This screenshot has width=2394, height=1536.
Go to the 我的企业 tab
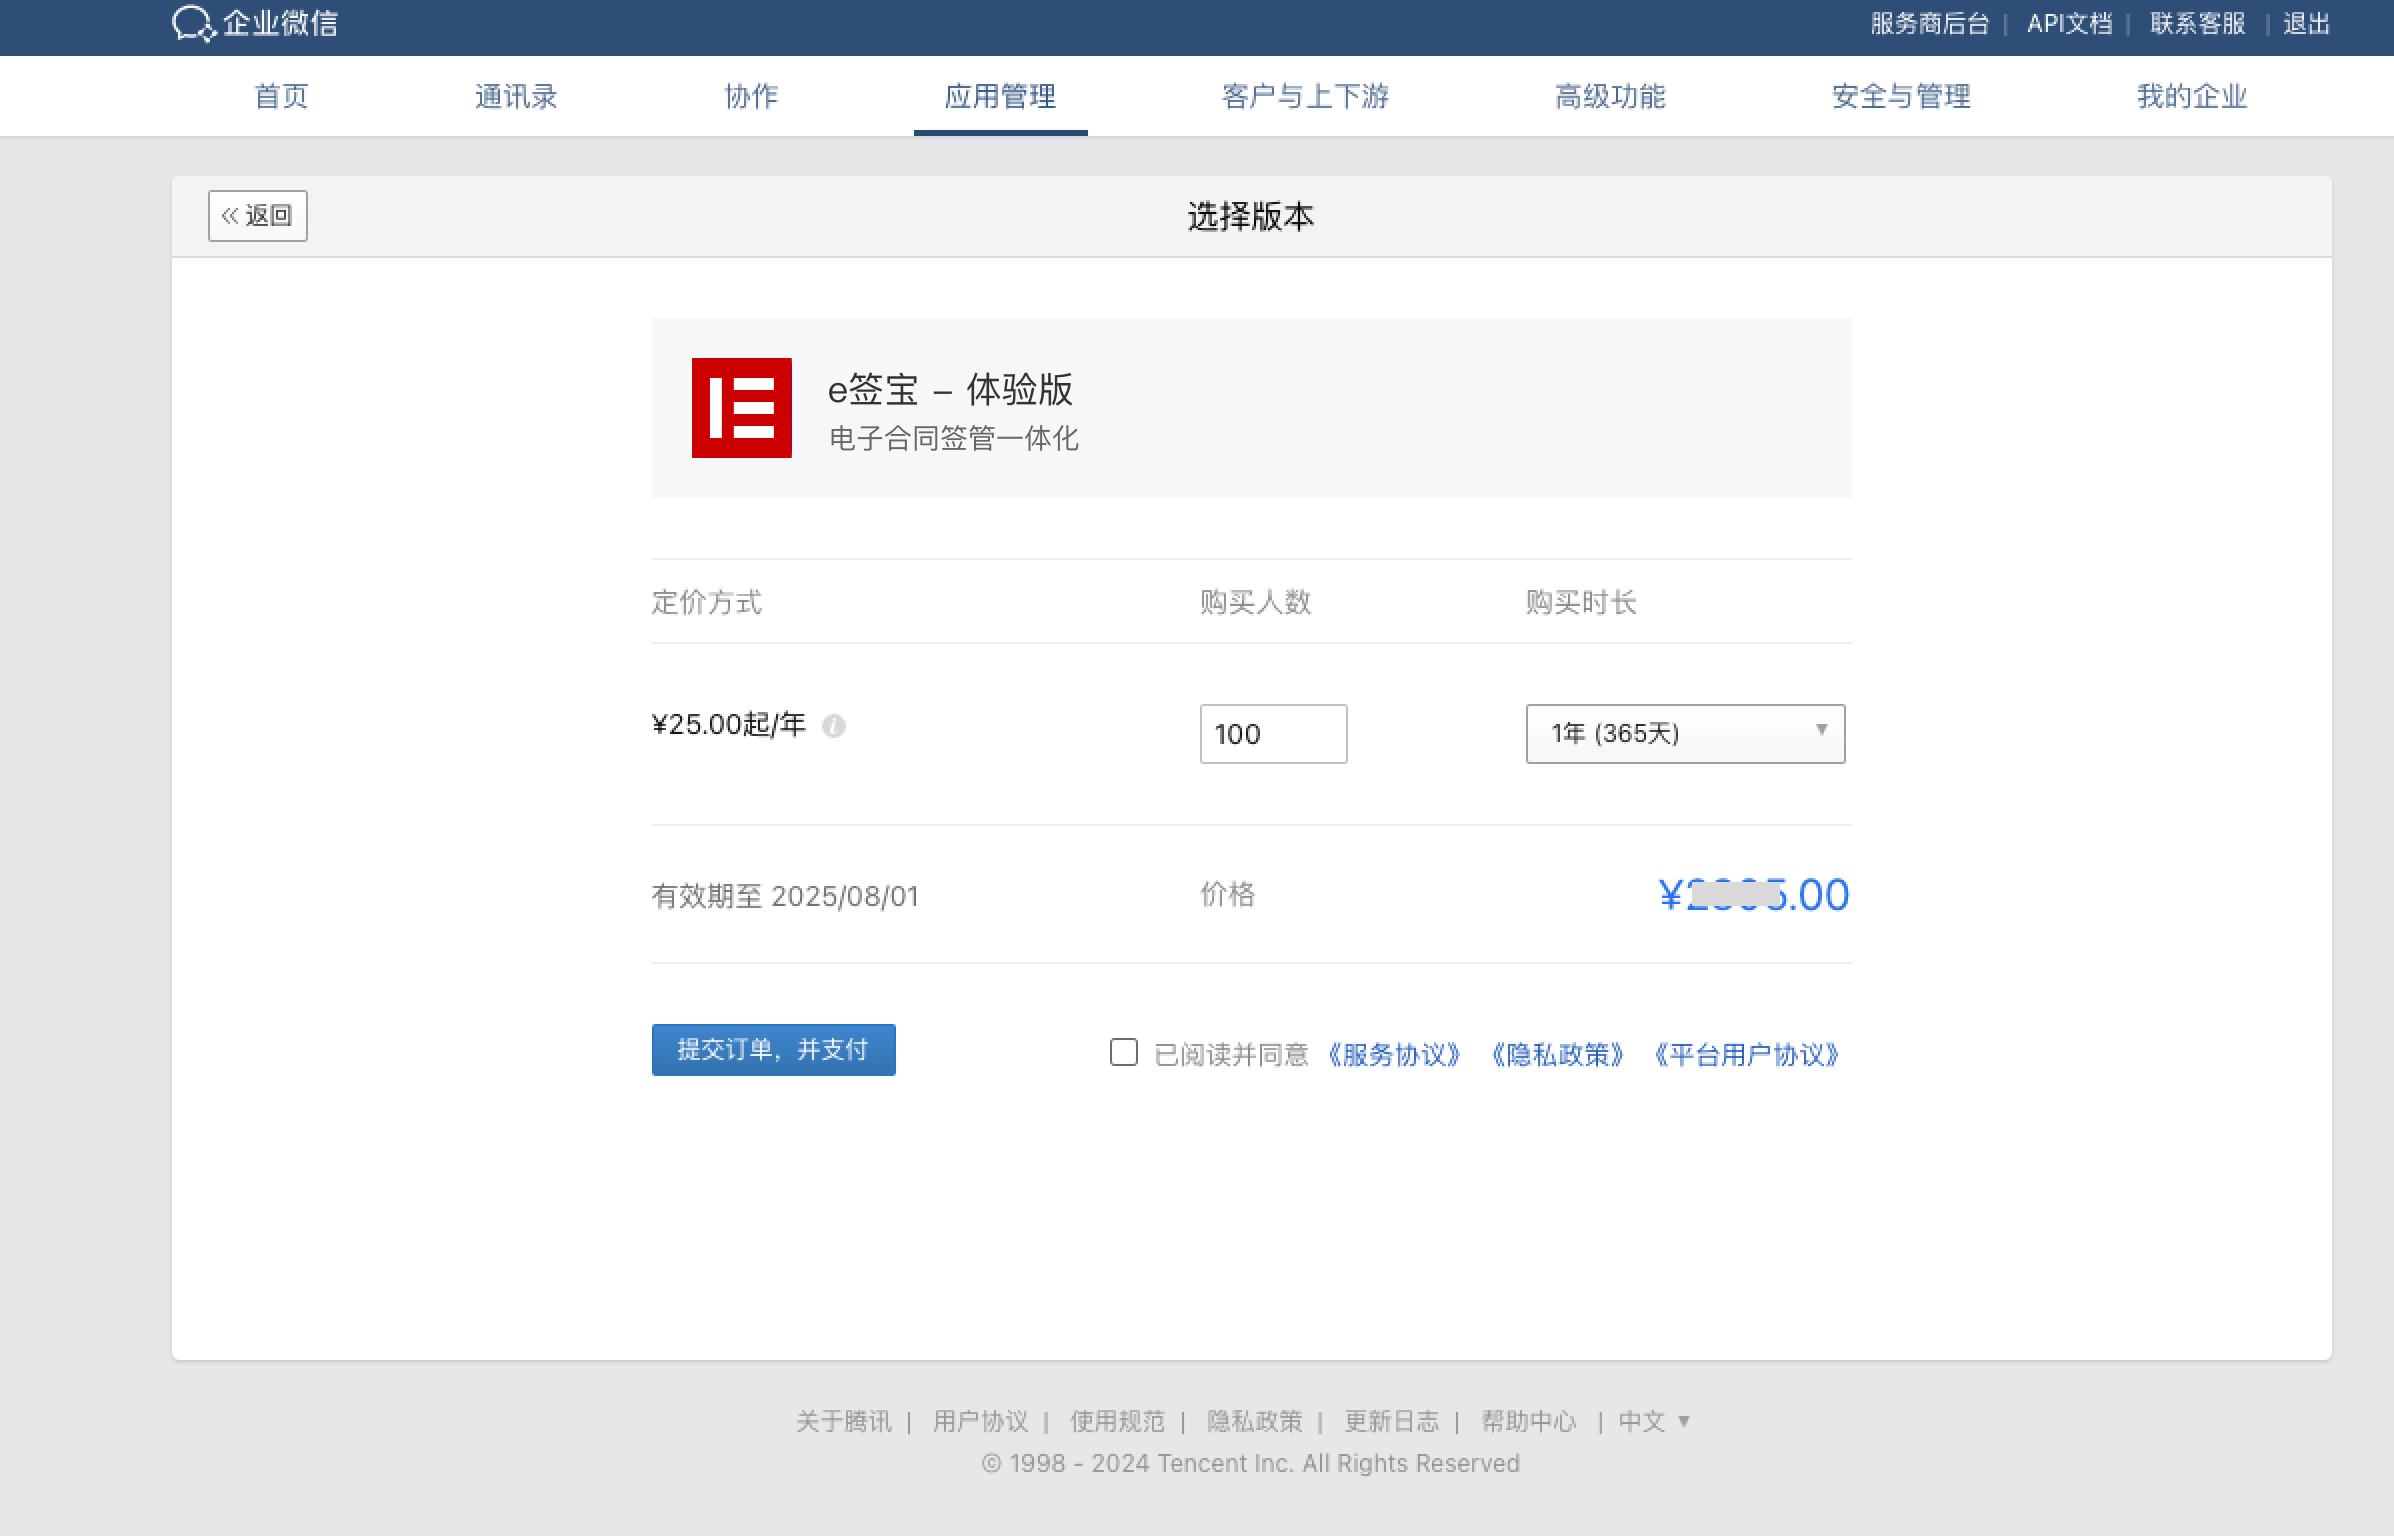click(2192, 96)
